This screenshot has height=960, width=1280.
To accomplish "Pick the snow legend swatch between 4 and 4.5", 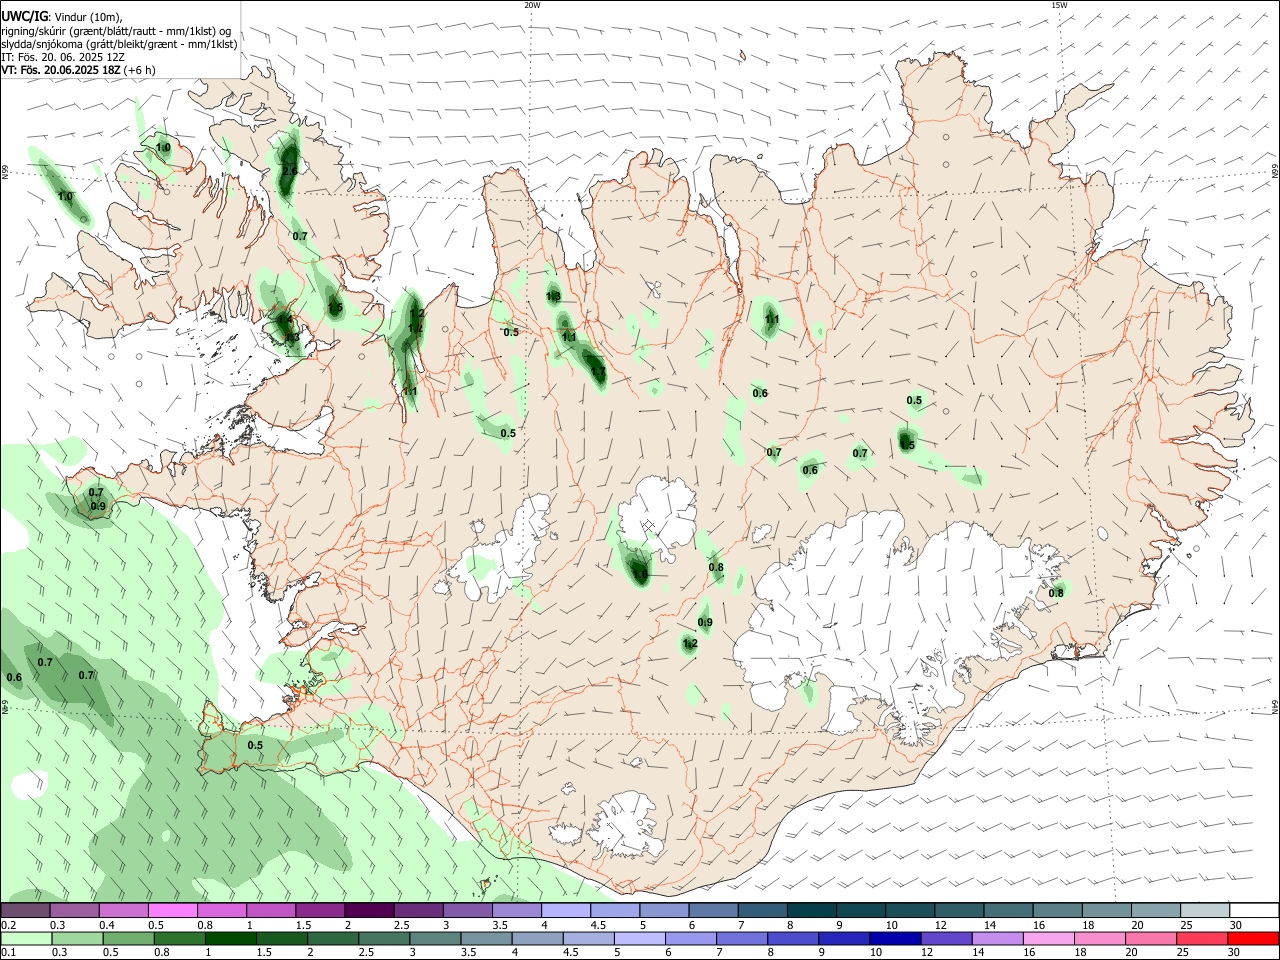I will pyautogui.click(x=567, y=911).
